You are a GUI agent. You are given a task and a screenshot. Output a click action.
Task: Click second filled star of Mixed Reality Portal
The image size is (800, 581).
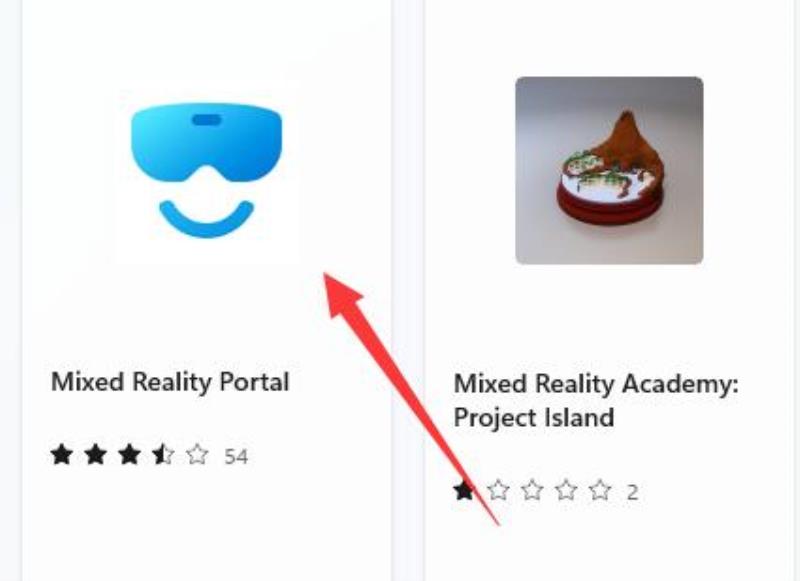pos(95,454)
